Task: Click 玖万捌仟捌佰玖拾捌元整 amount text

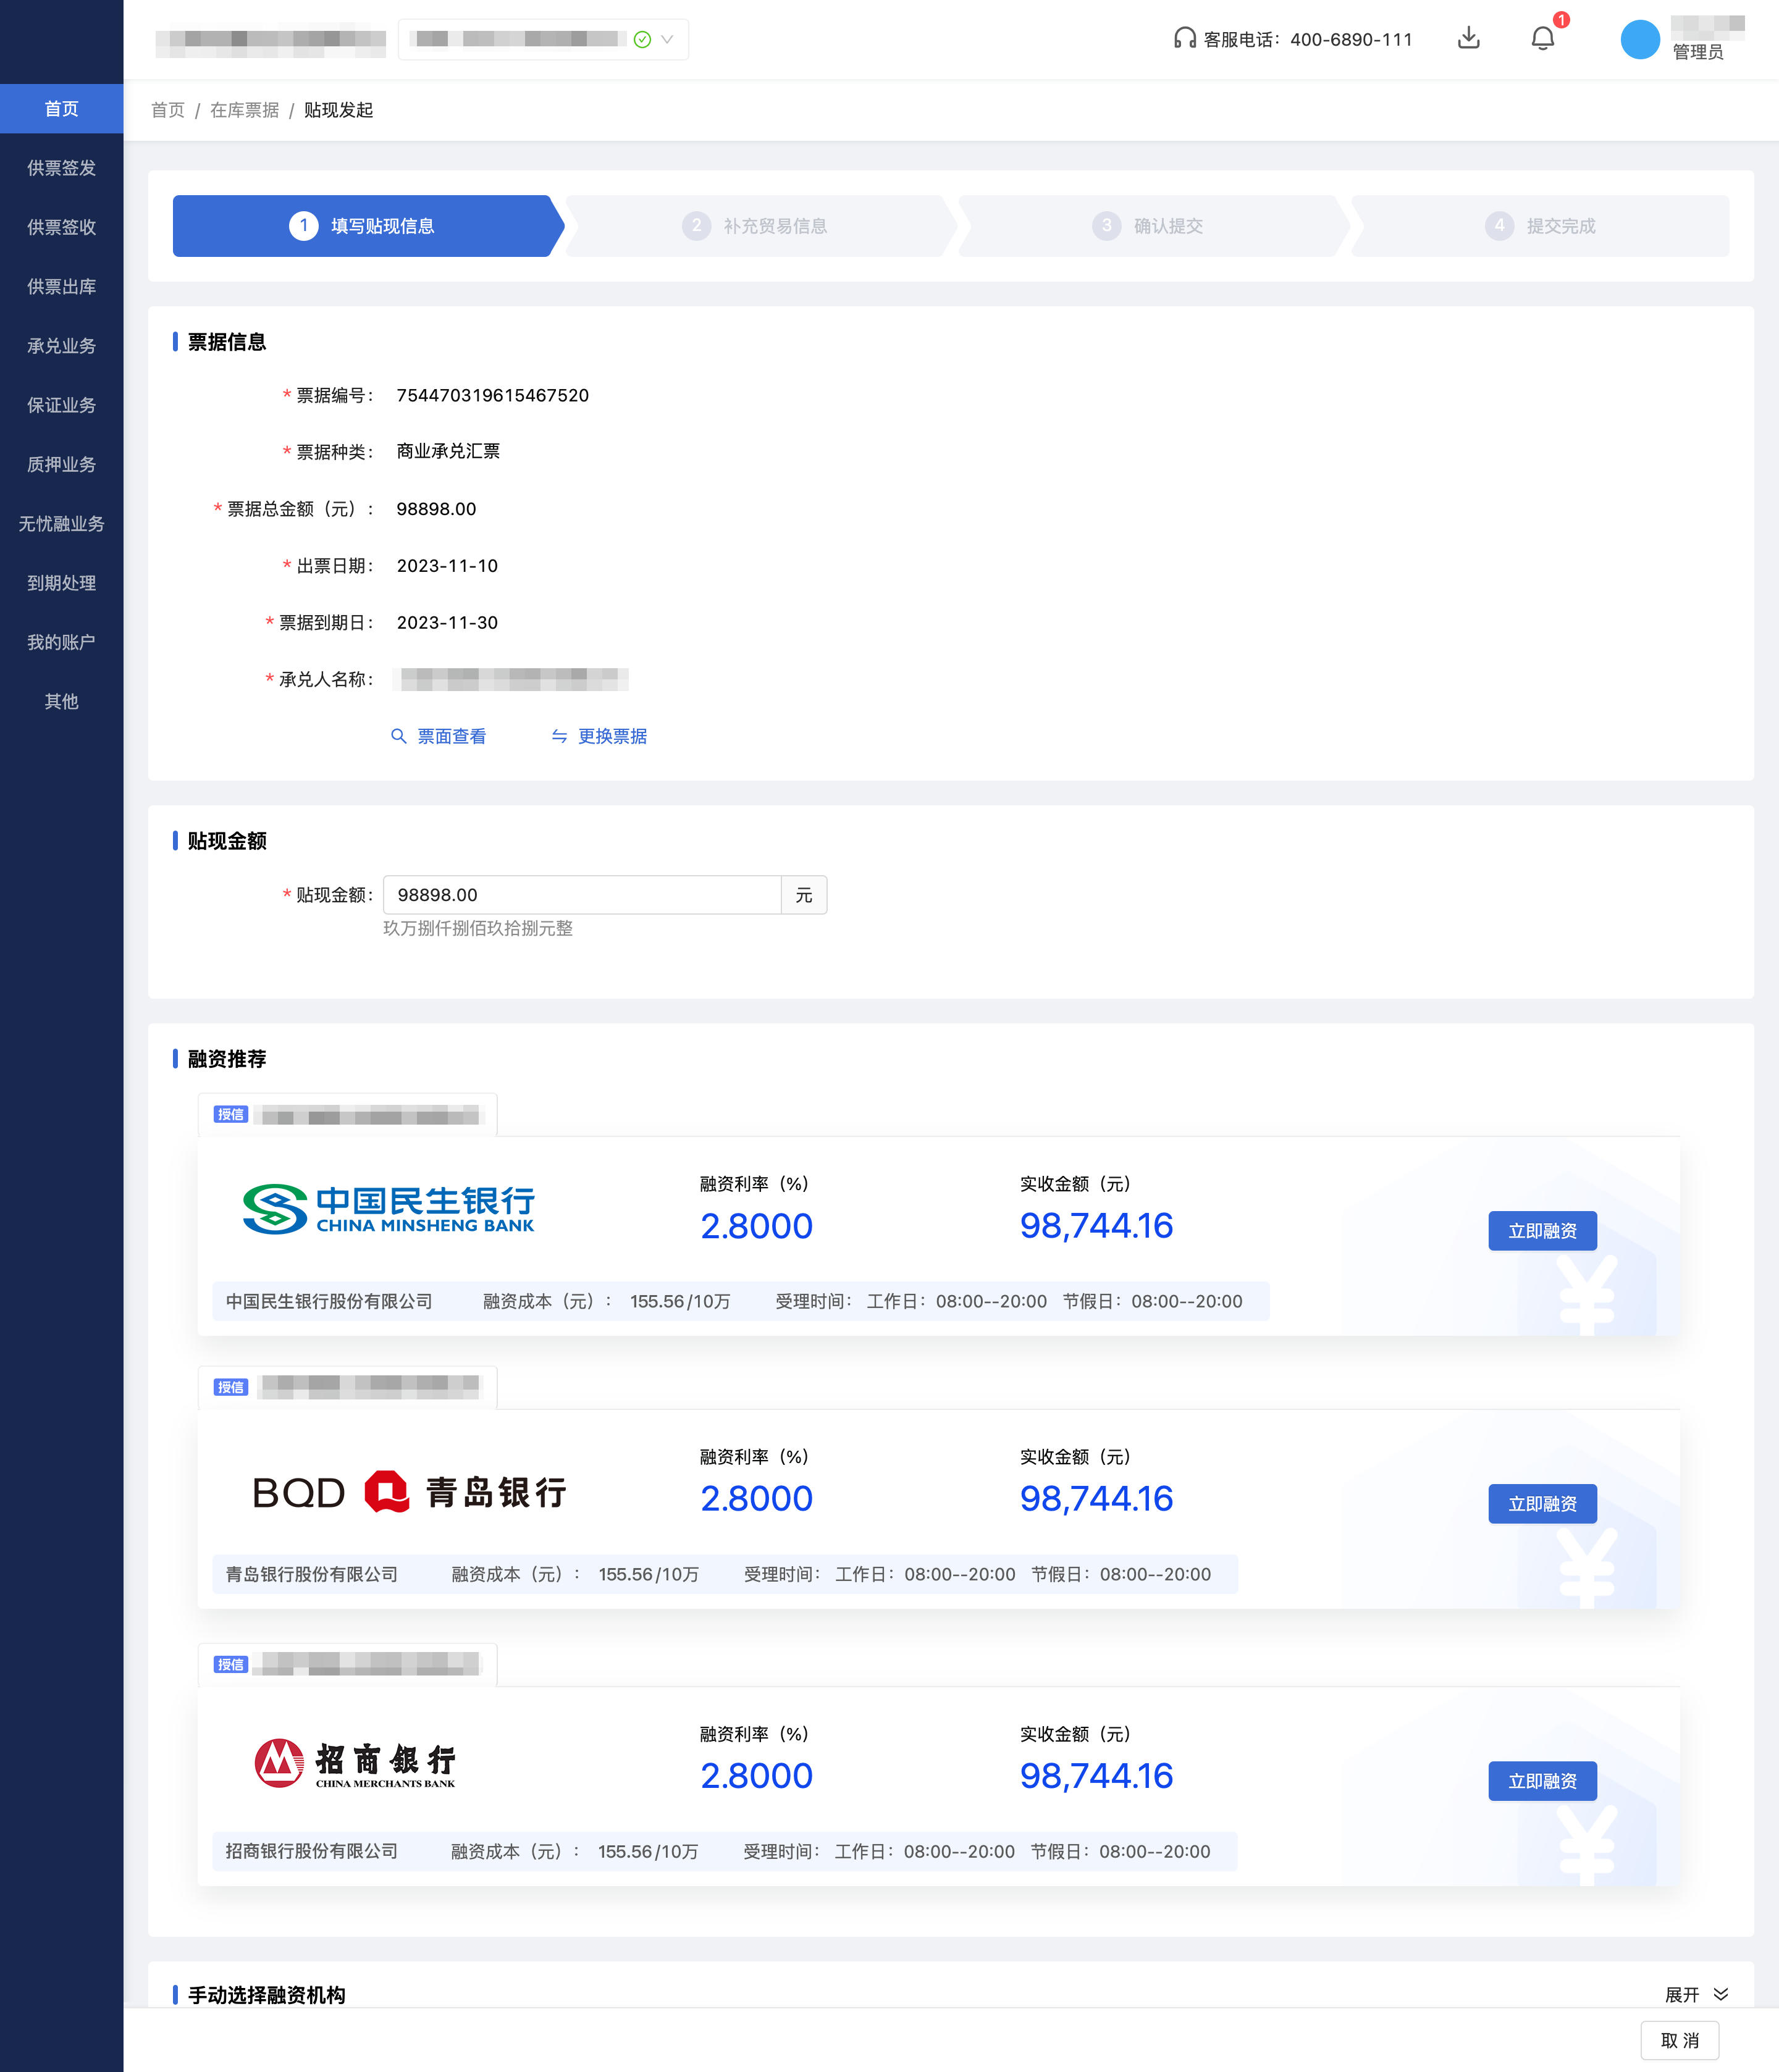Action: (478, 928)
